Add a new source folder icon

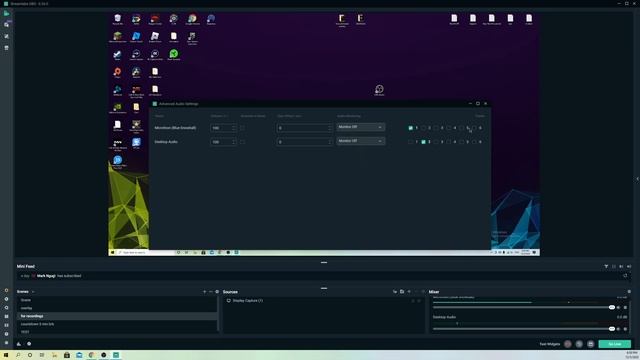[402, 291]
